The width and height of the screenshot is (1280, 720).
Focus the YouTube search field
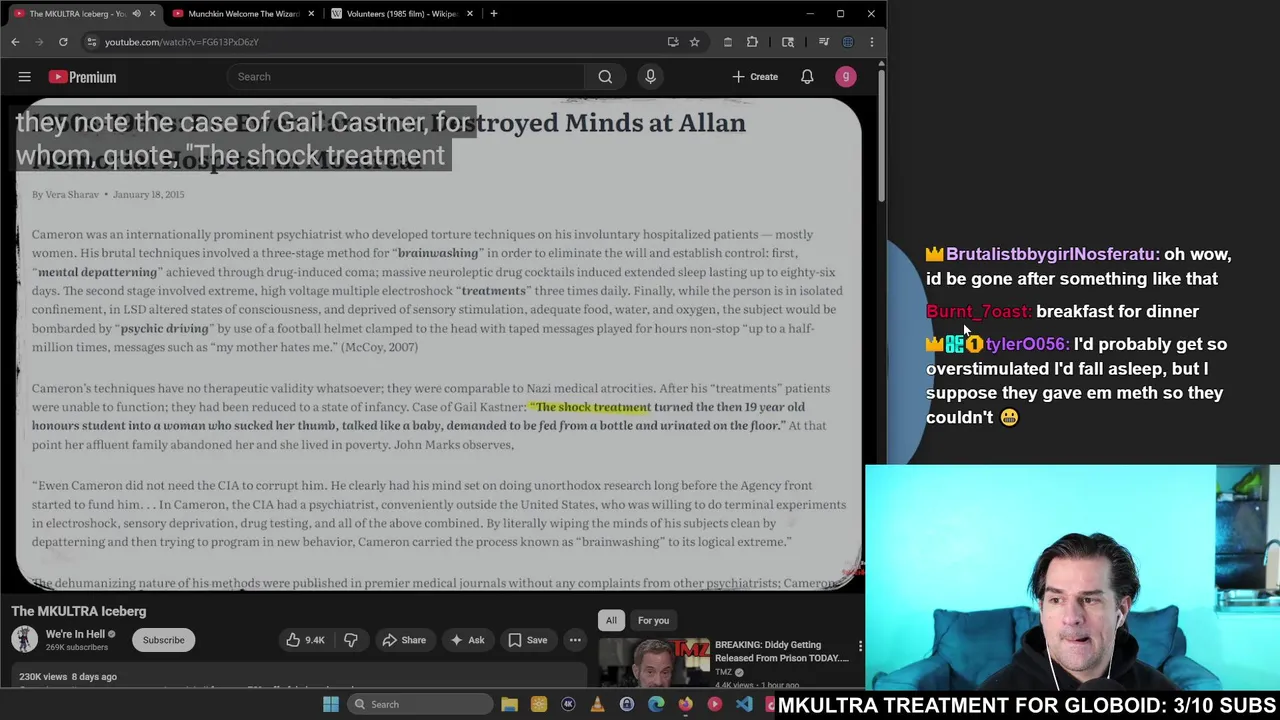click(x=405, y=77)
